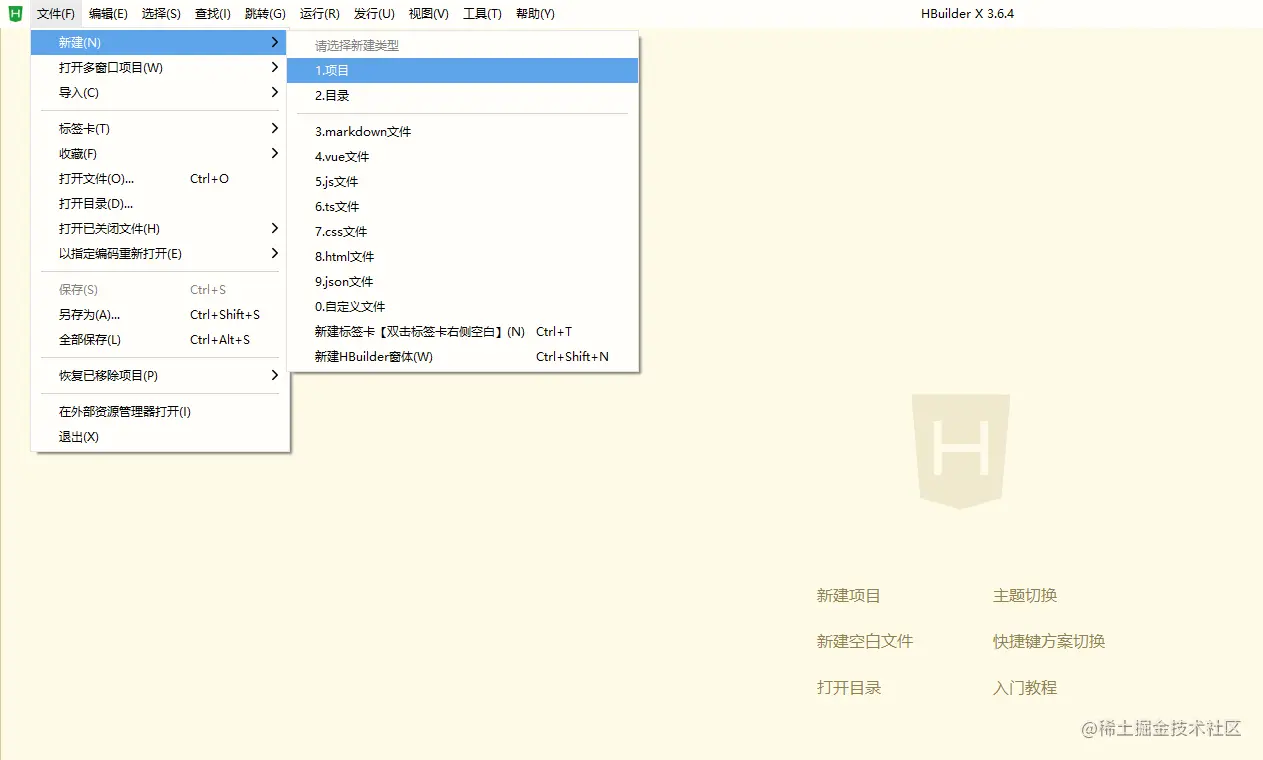Create a 6.ts文件
Image resolution: width=1263 pixels, height=760 pixels.
coord(462,207)
